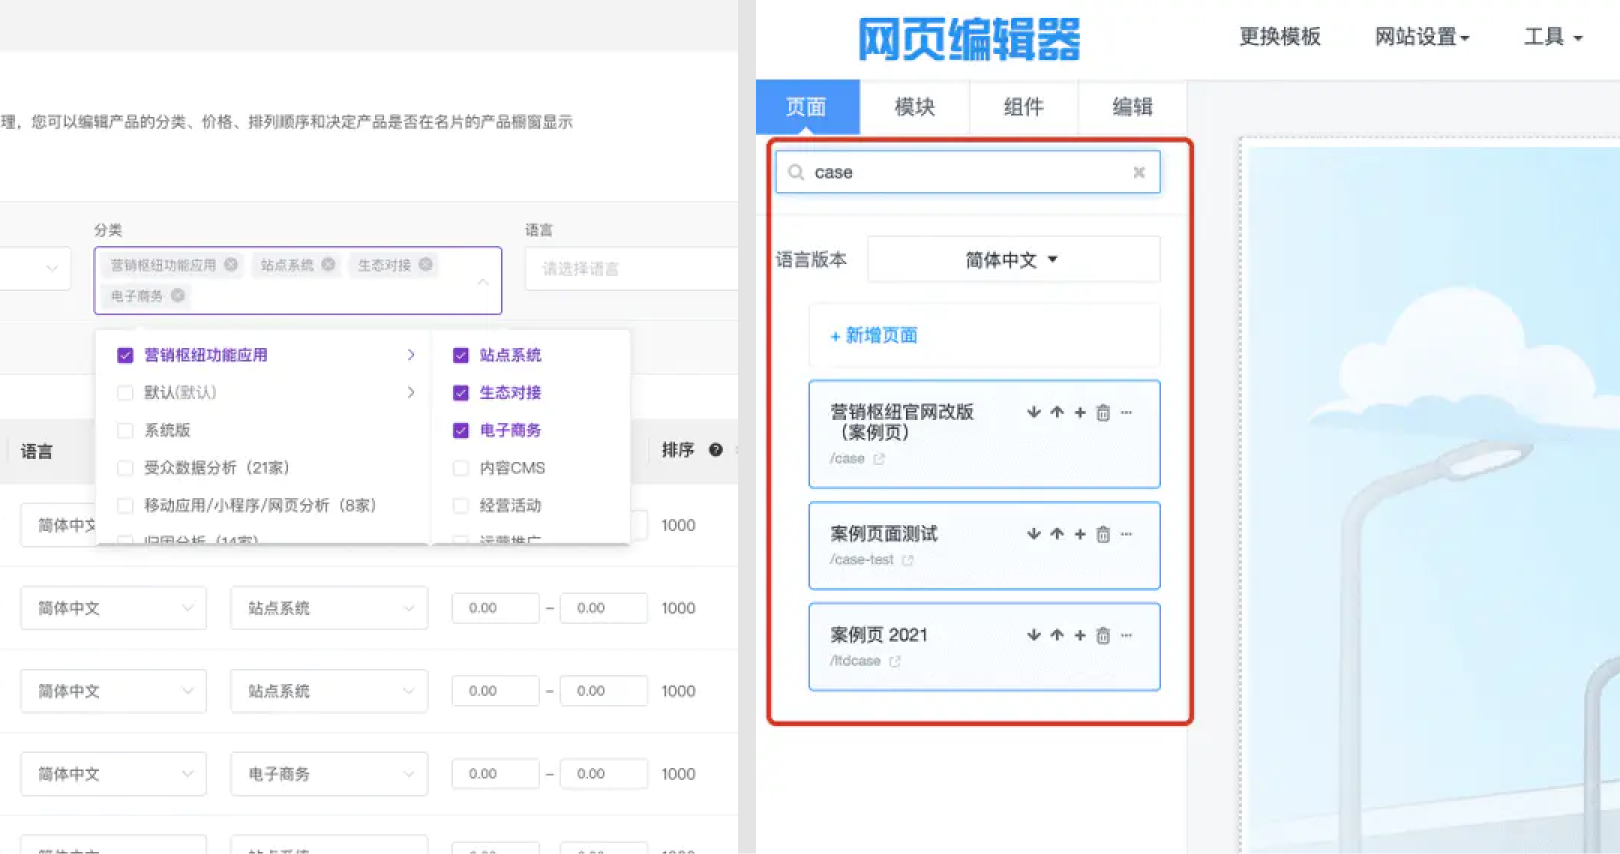The width and height of the screenshot is (1620, 854).
Task: Remove the 营销枢纽功能应用 tag from category field
Action: point(231,265)
